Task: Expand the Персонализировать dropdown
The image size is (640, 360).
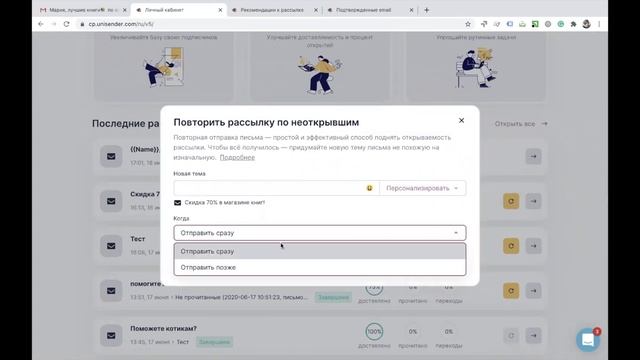Action: pos(422,188)
